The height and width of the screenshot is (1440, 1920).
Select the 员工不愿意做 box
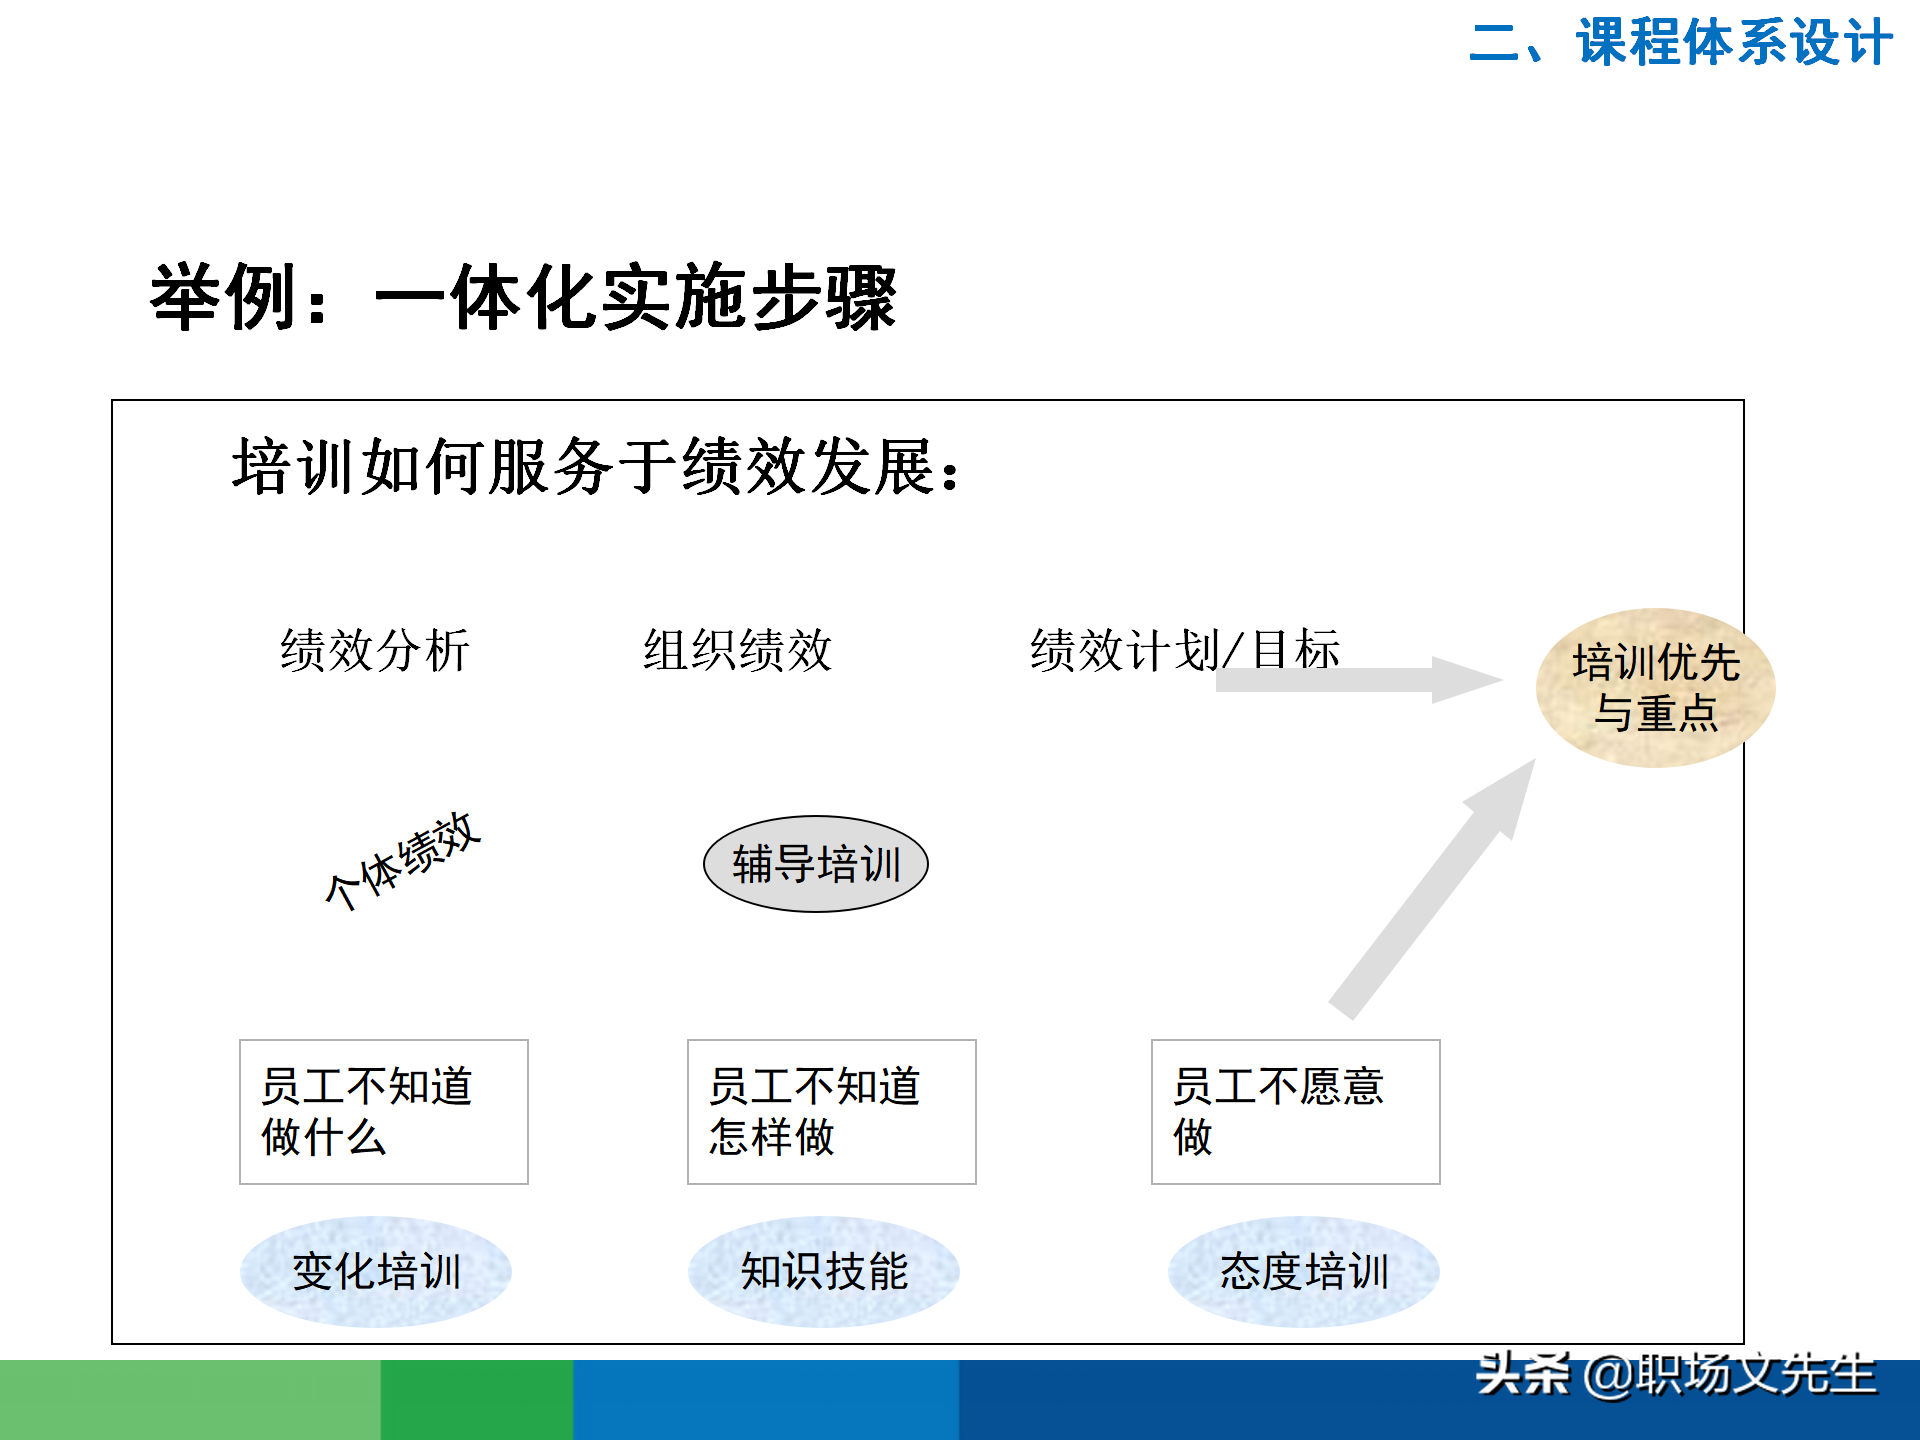click(1296, 1111)
